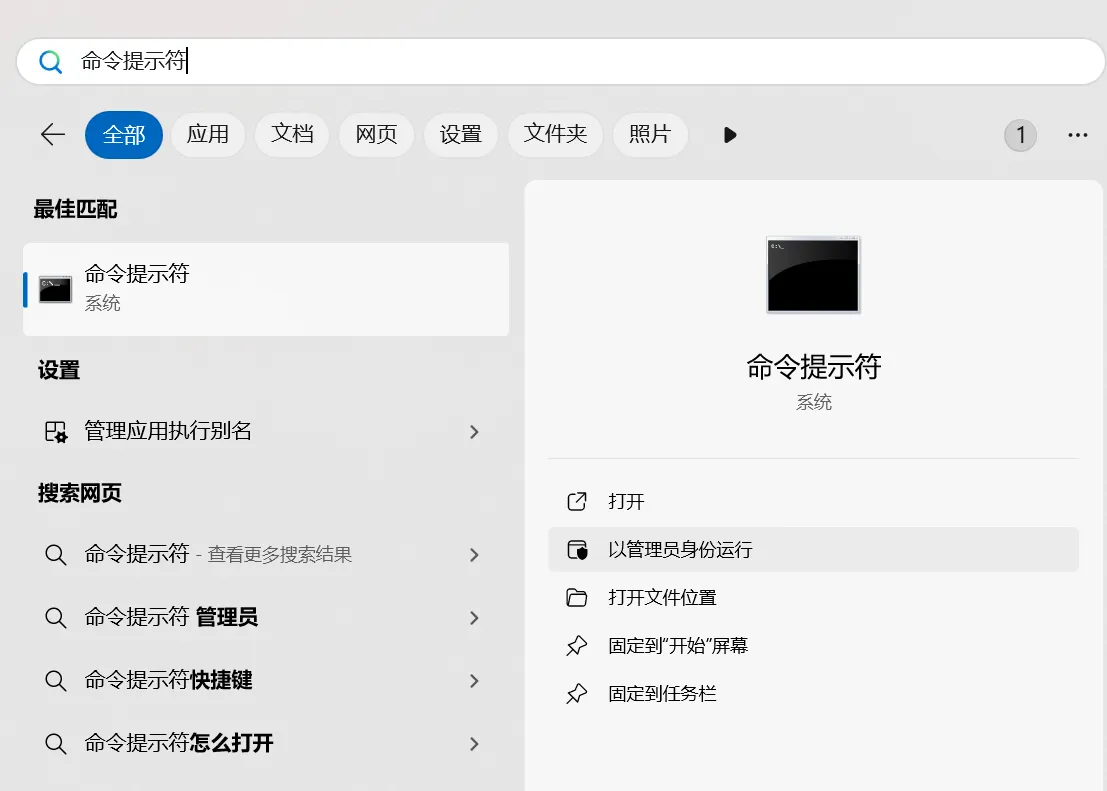Viewport: 1107px width, 791px height.
Task: Click the back arrow to return
Action: [x=52, y=135]
